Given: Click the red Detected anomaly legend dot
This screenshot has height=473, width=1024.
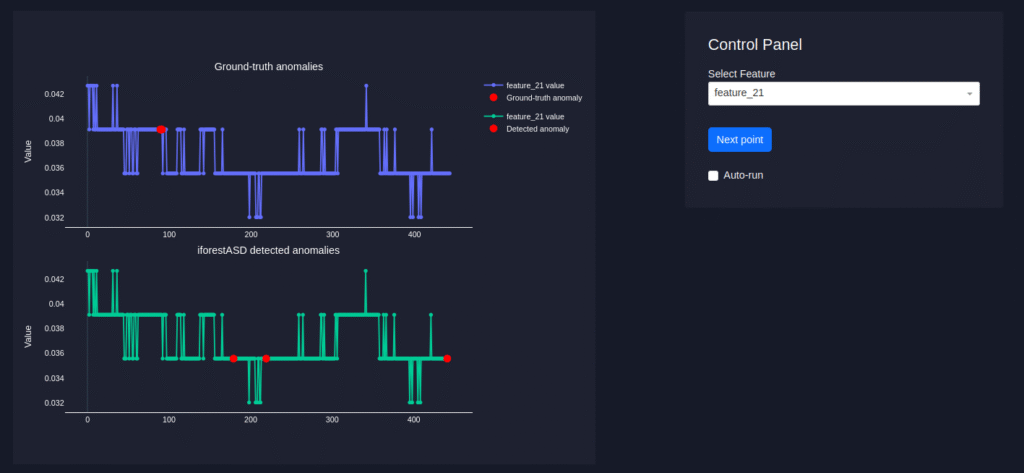Looking at the screenshot, I should (493, 129).
